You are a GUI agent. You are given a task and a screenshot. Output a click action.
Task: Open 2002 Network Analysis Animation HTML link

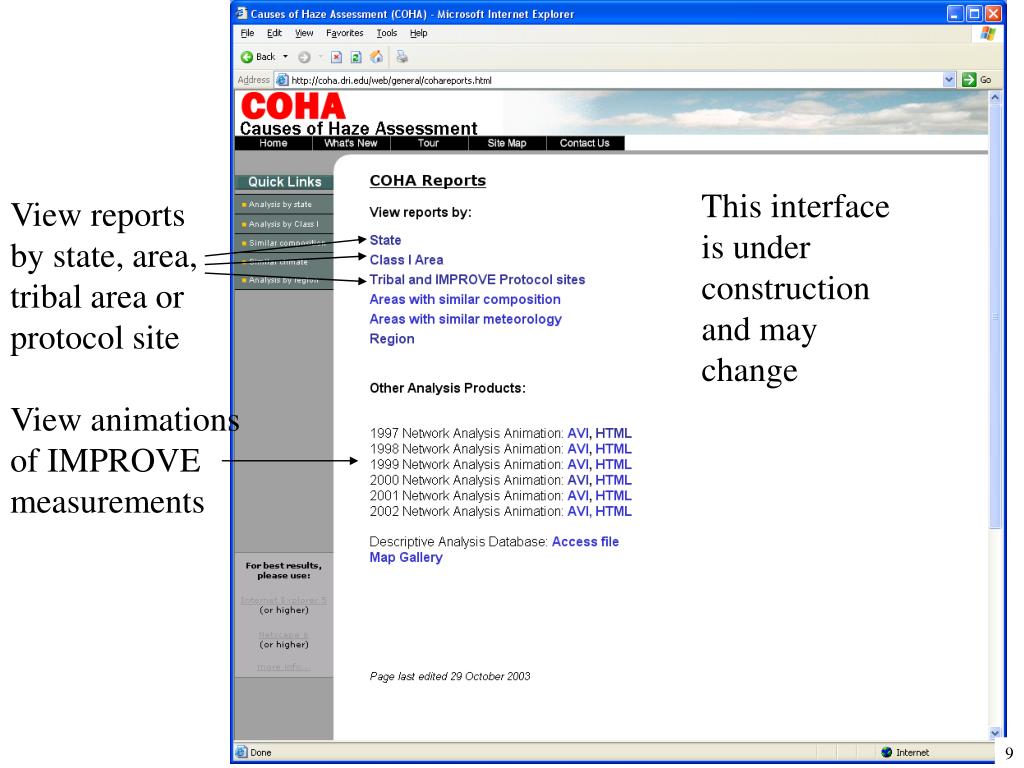point(613,511)
